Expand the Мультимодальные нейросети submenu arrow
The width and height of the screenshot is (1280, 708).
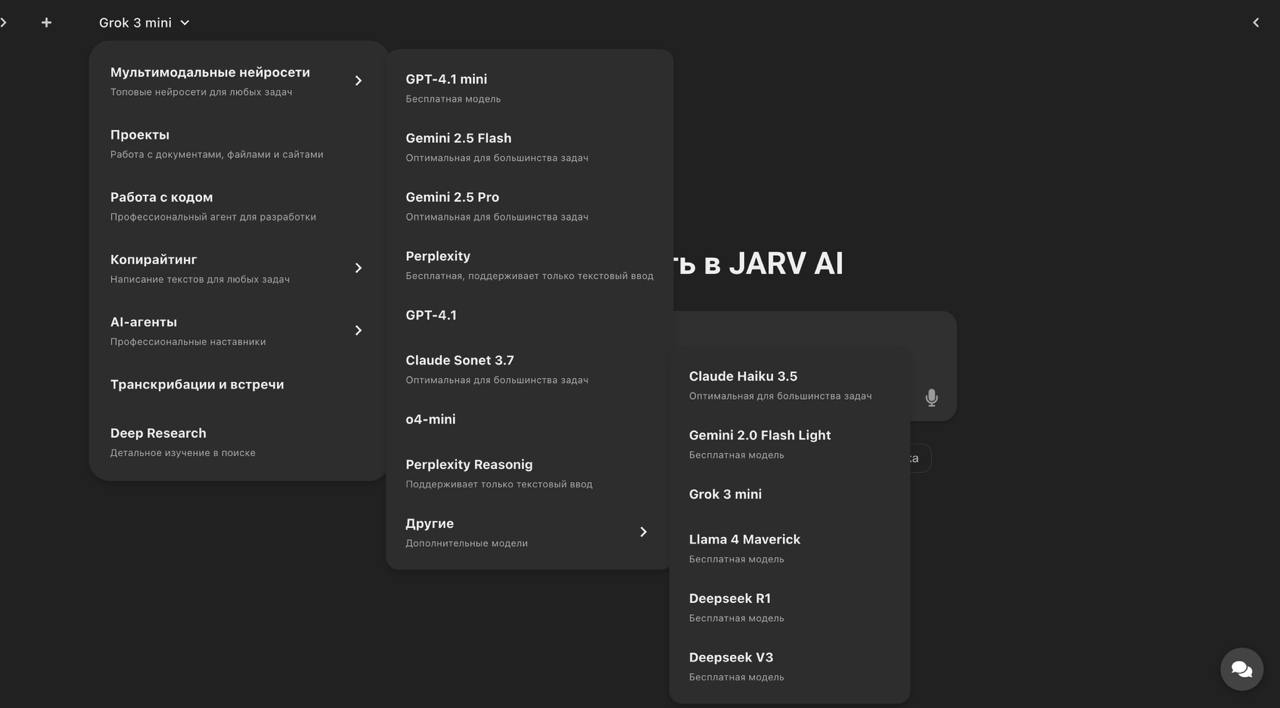[x=358, y=81]
